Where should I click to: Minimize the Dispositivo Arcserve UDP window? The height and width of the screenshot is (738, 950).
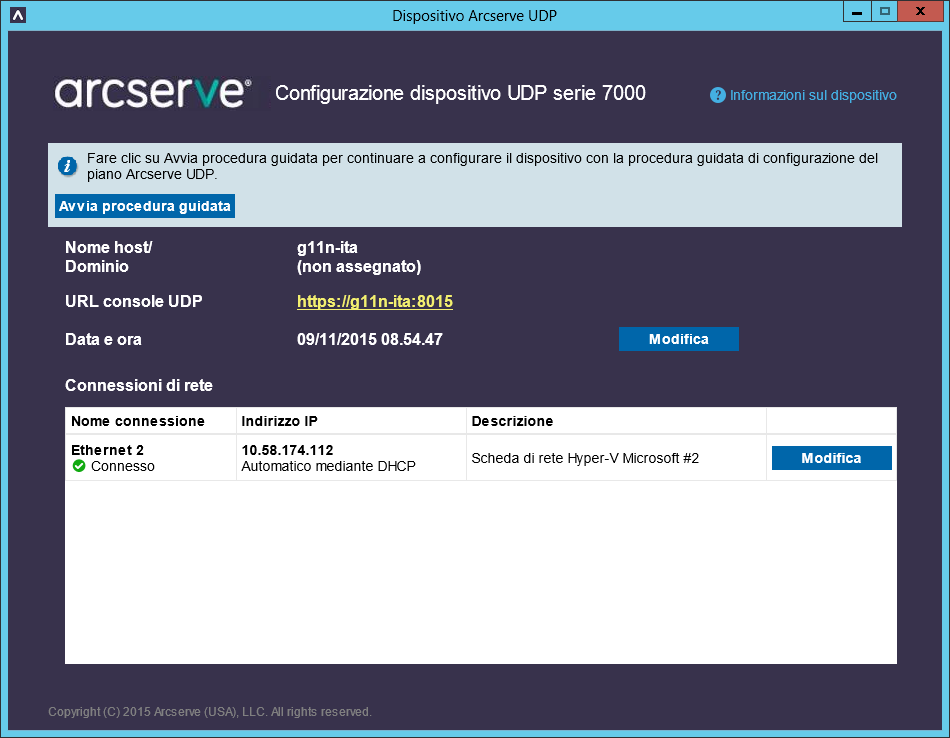tap(857, 12)
